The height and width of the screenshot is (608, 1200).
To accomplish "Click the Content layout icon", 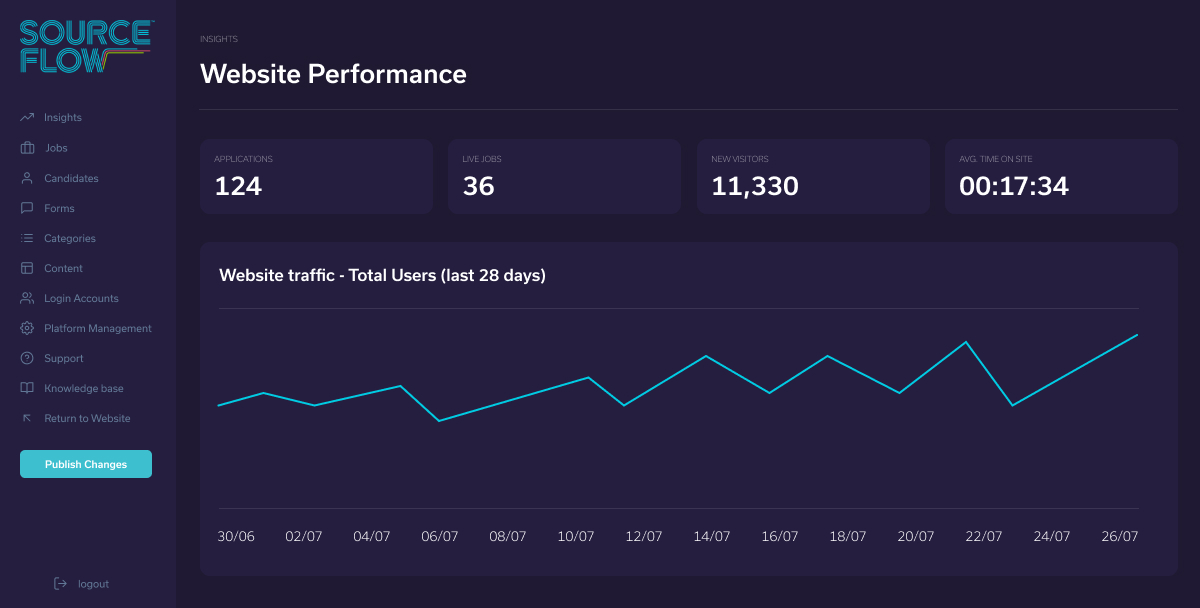I will (27, 268).
